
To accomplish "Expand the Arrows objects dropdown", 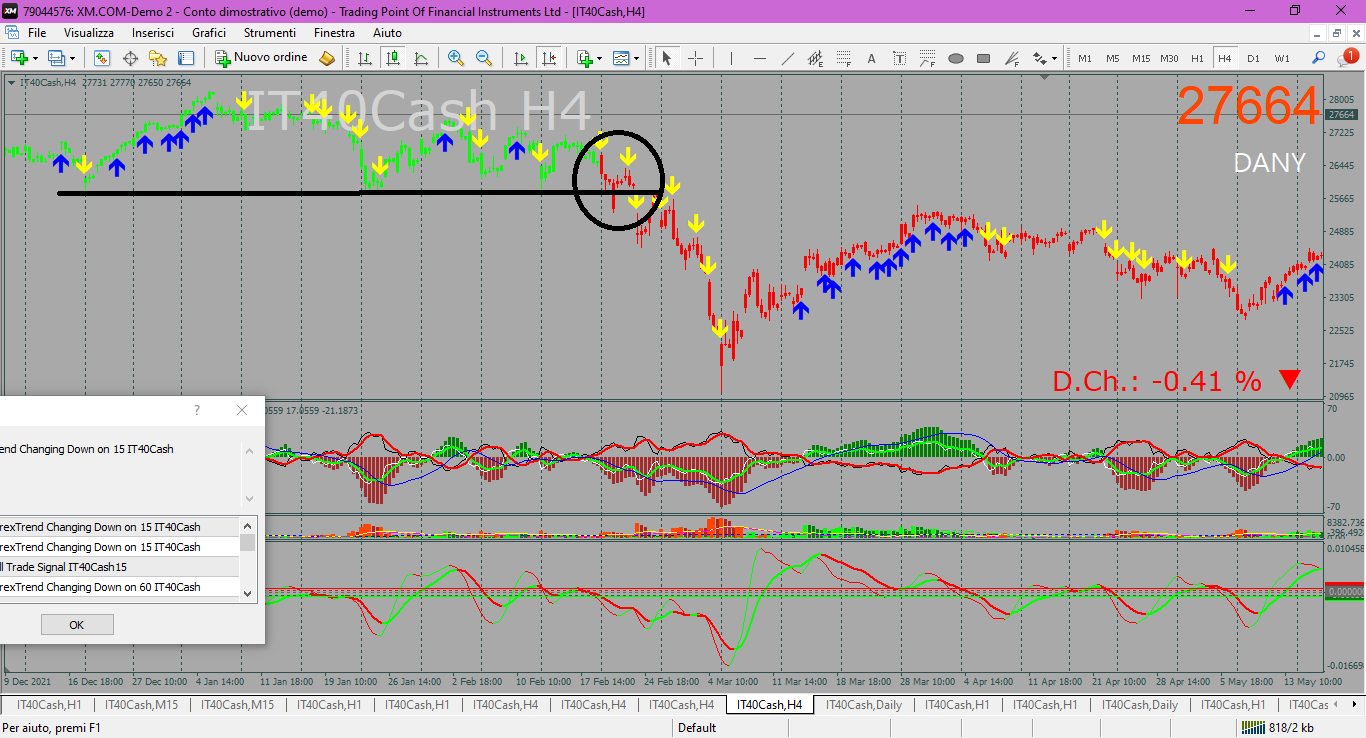I will 1054,58.
